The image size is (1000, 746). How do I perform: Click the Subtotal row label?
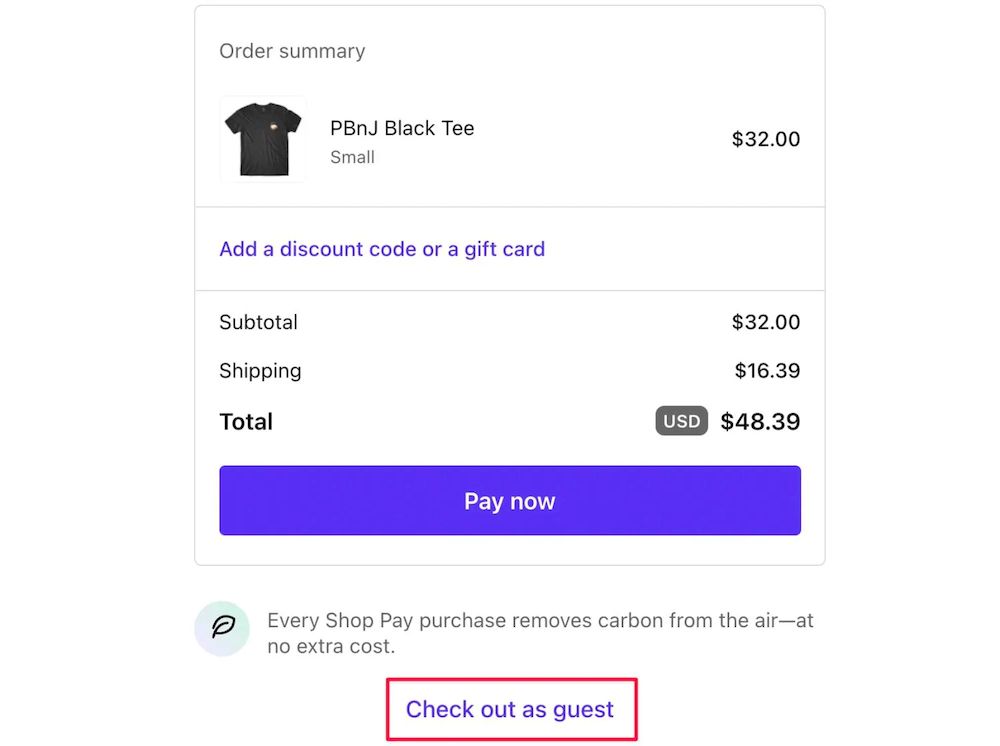[x=258, y=322]
